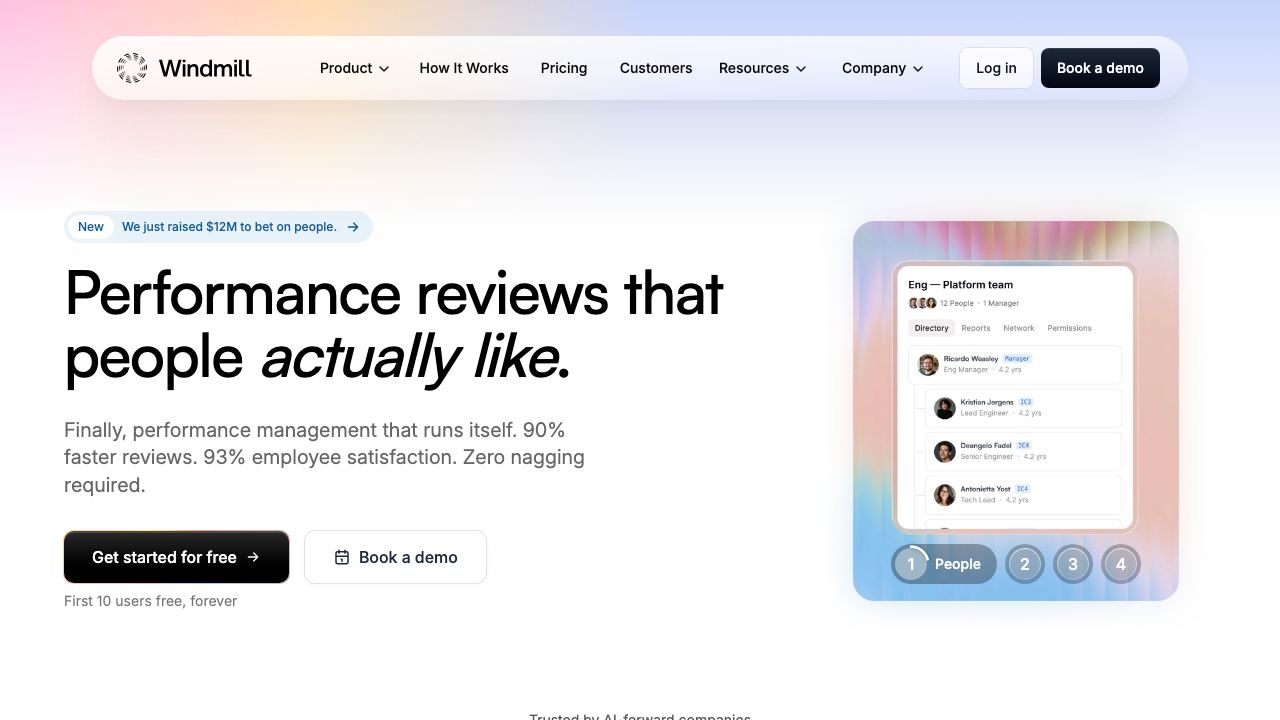Image resolution: width=1280 pixels, height=720 pixels.
Task: Click the Windmill circular logo icon
Action: (x=132, y=68)
